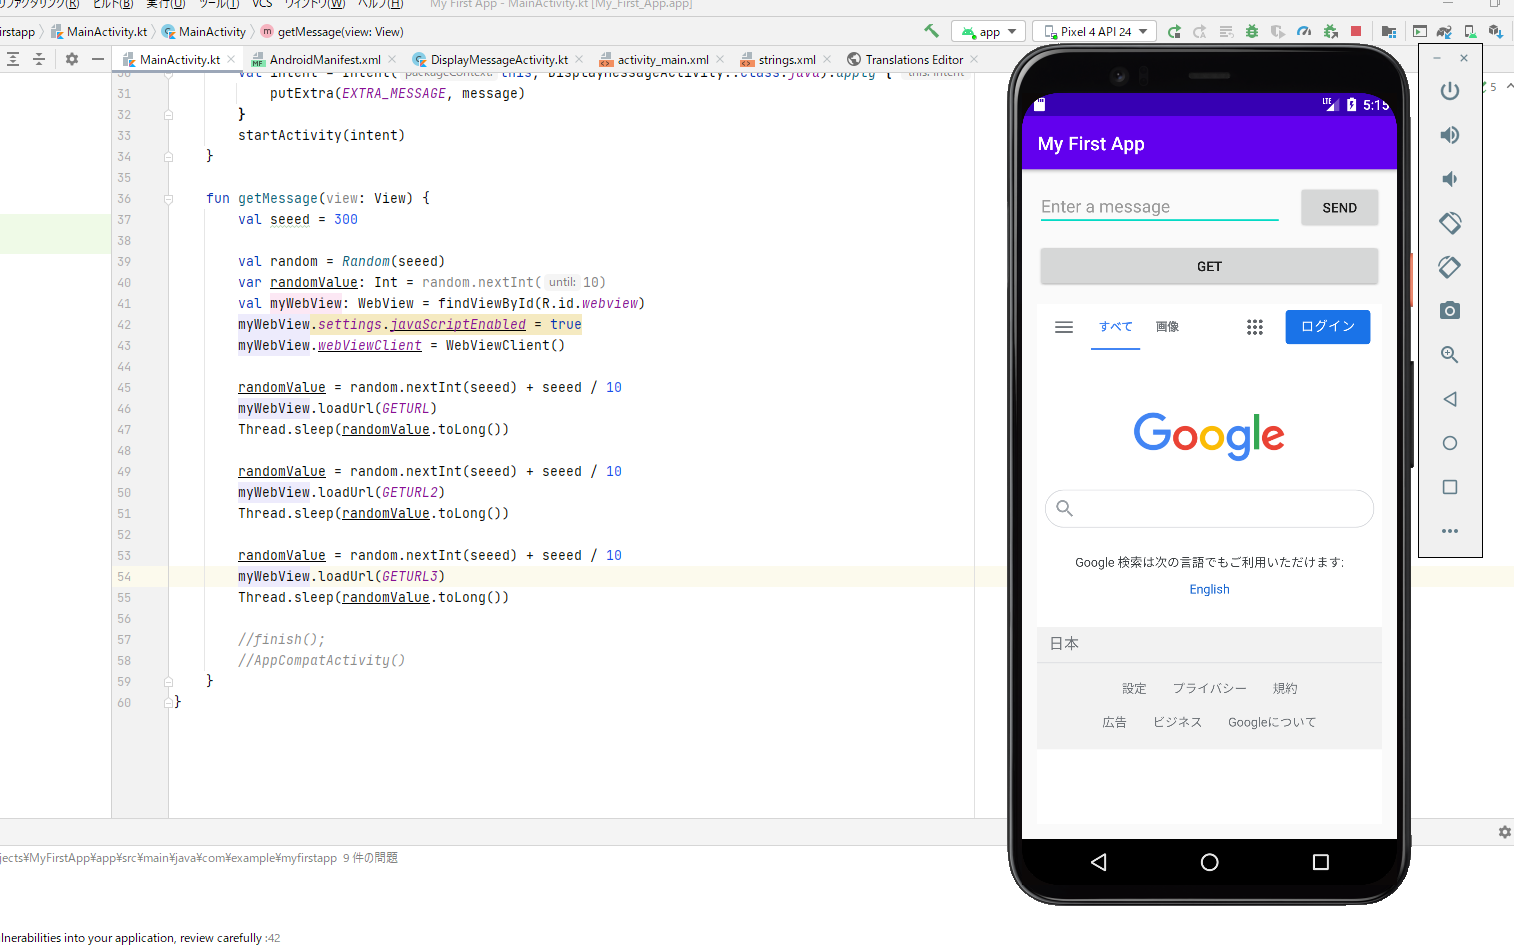Switch to strings.xml tab

pos(786,59)
